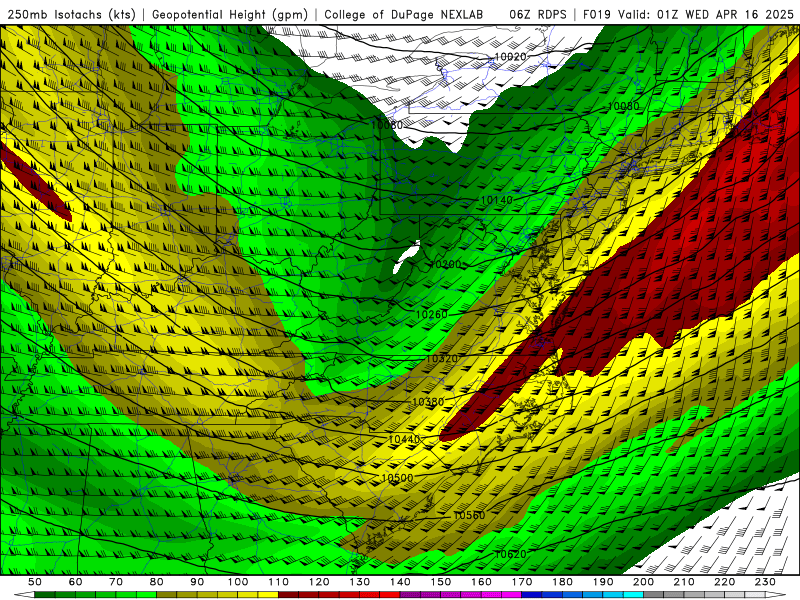
Task: Click the color scale value 100
Action: pos(238,582)
